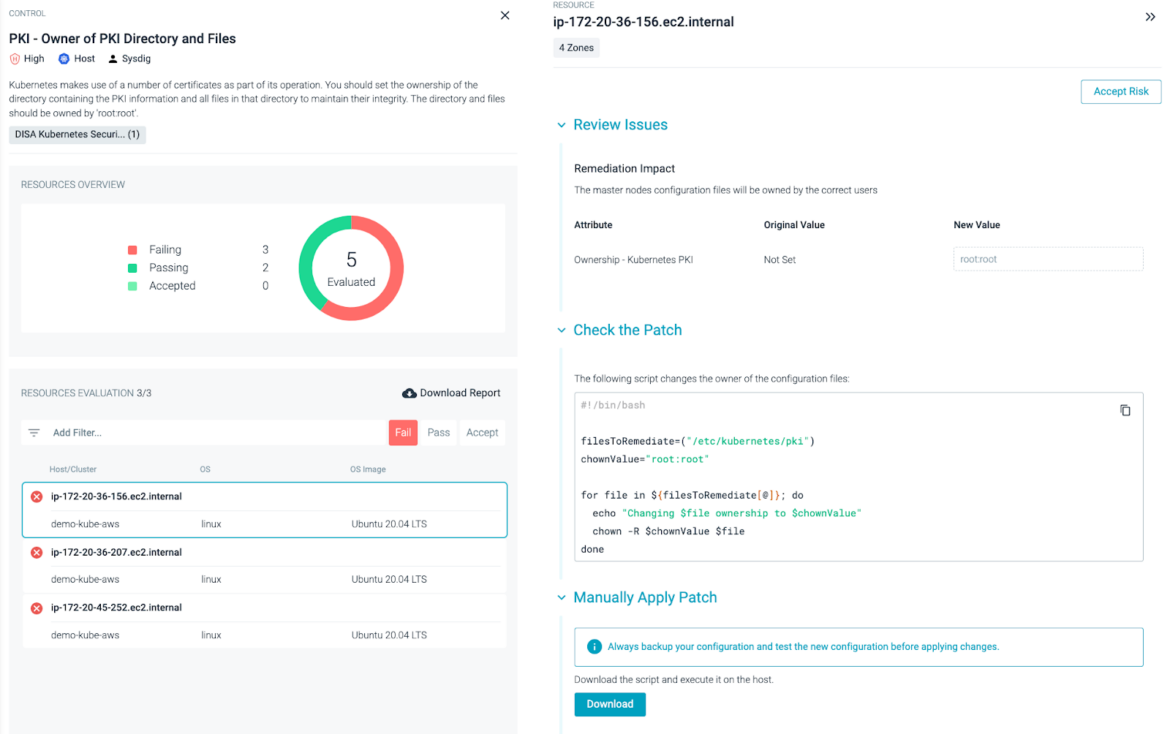Click the Accept Risk button
The width and height of the screenshot is (1170, 734).
(1120, 91)
